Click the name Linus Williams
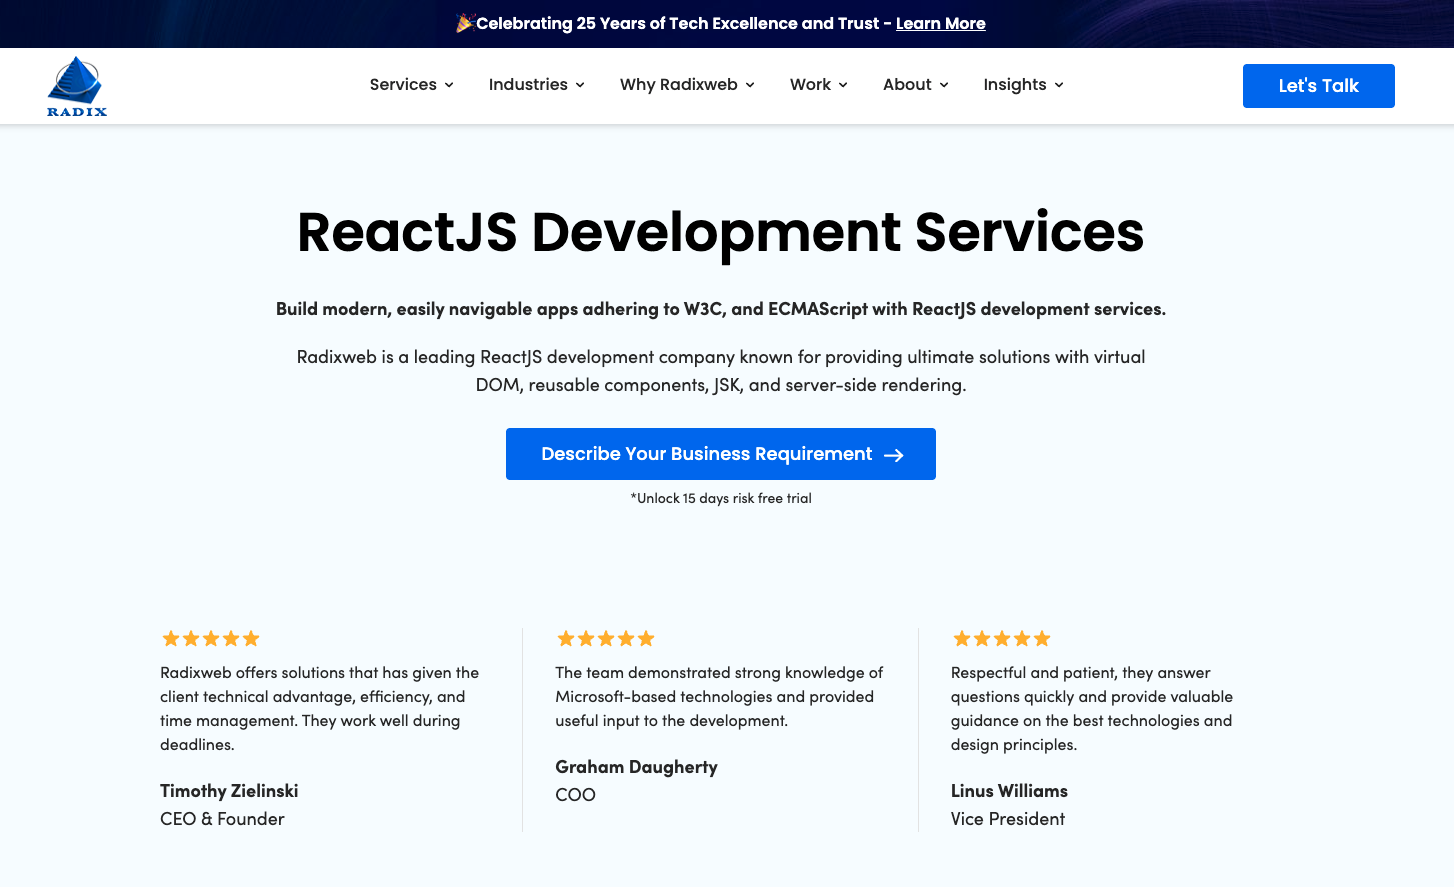1454x887 pixels. tap(1009, 791)
